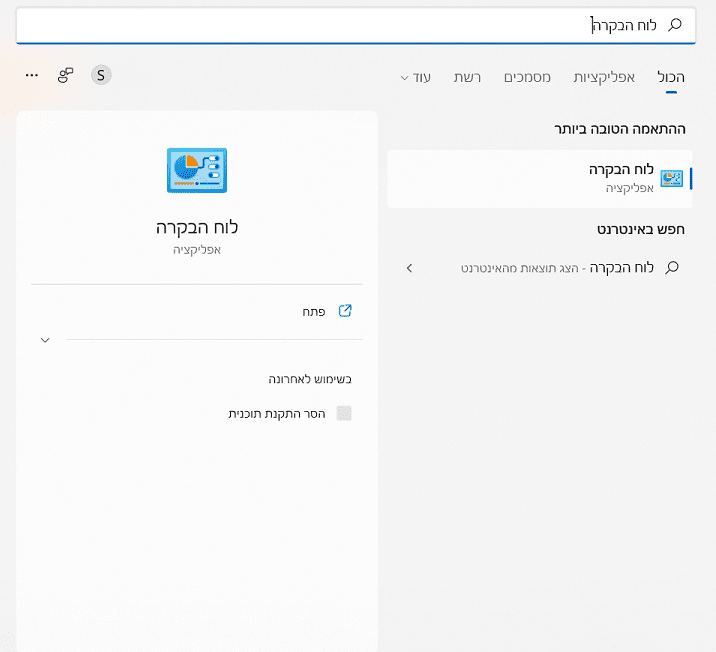
Task: Click the לוח הבקרה title in preview pane
Action: 197,227
